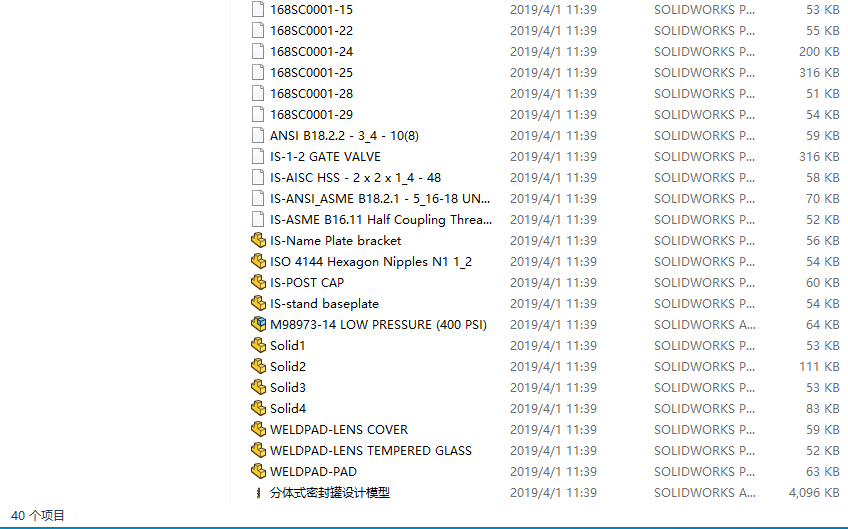Select file name 168SC0001-15

[312, 10]
